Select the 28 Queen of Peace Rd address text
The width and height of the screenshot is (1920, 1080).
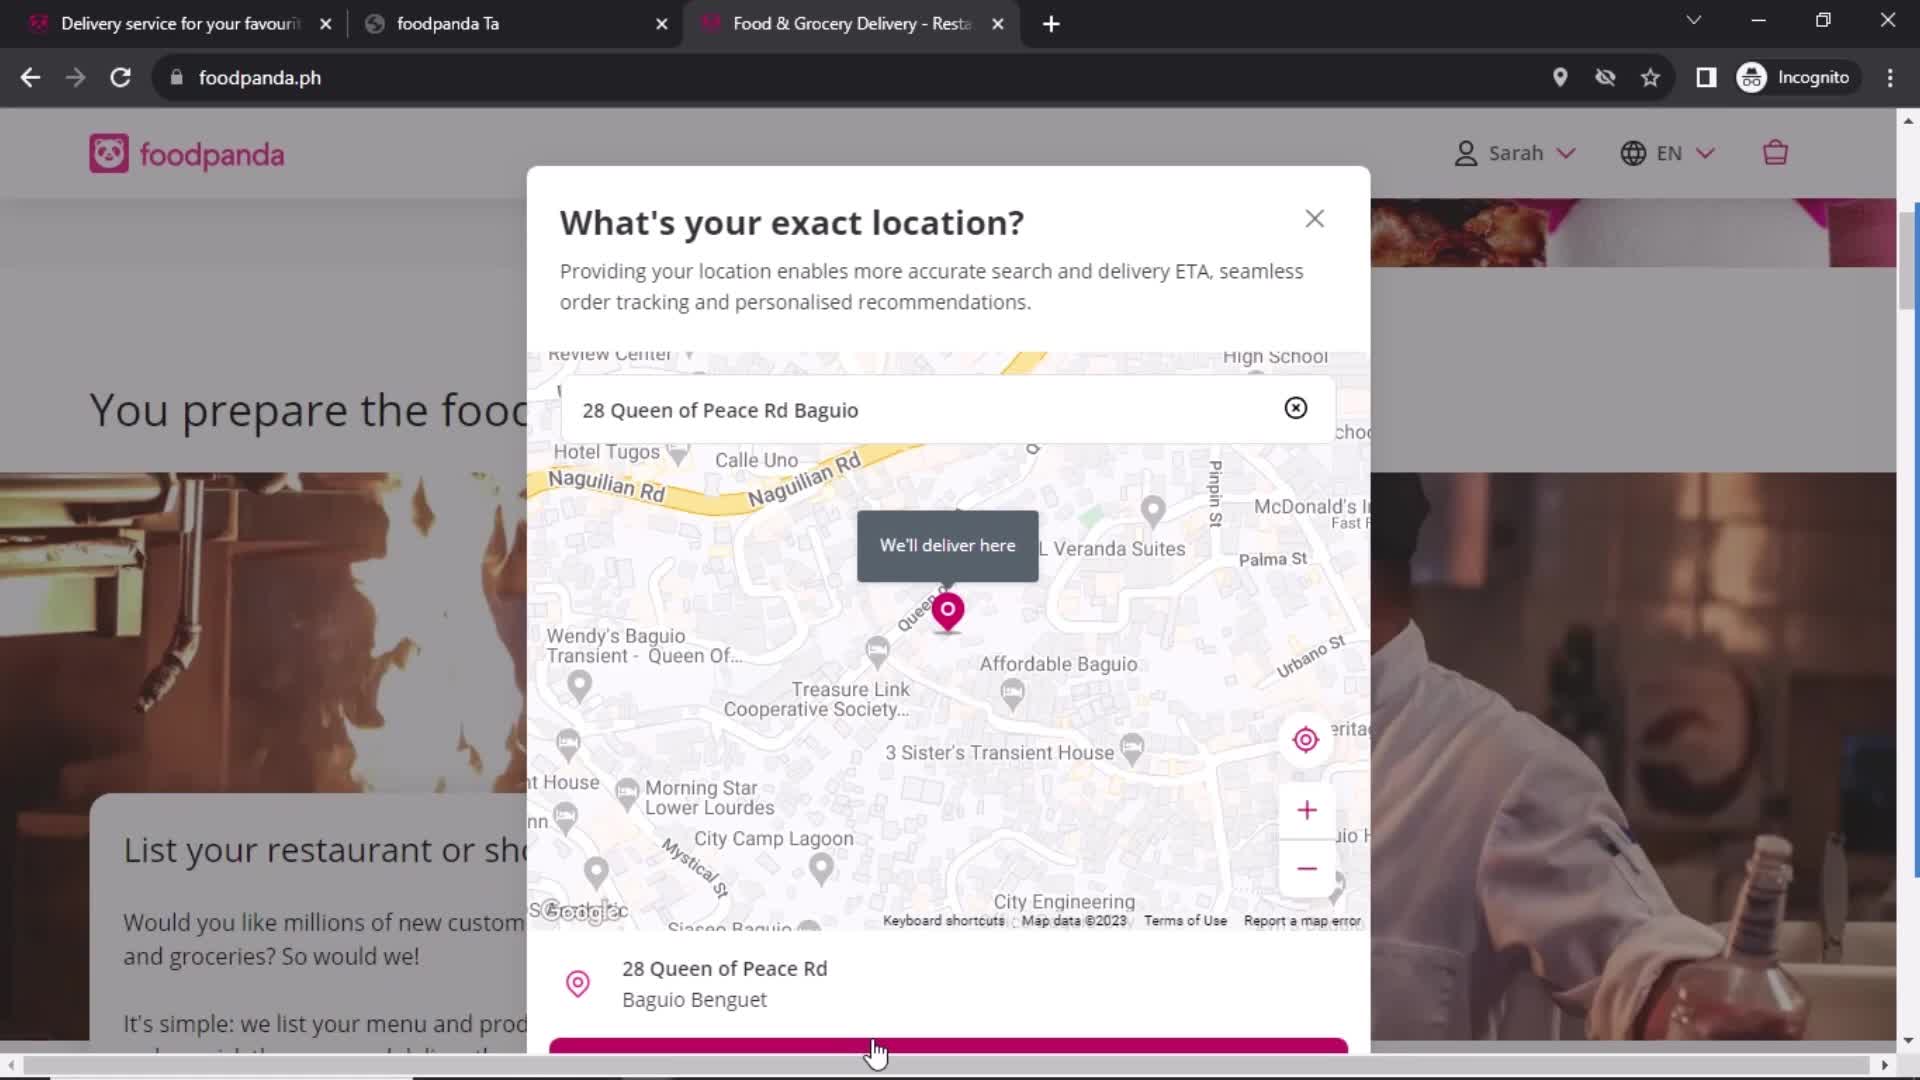coord(724,969)
